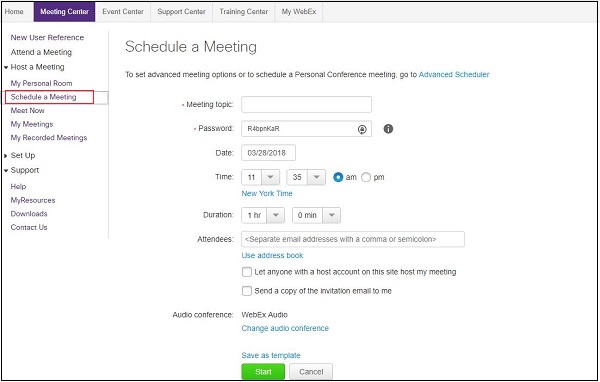
Task: Enable letting anyone with host account host
Action: 247,272
